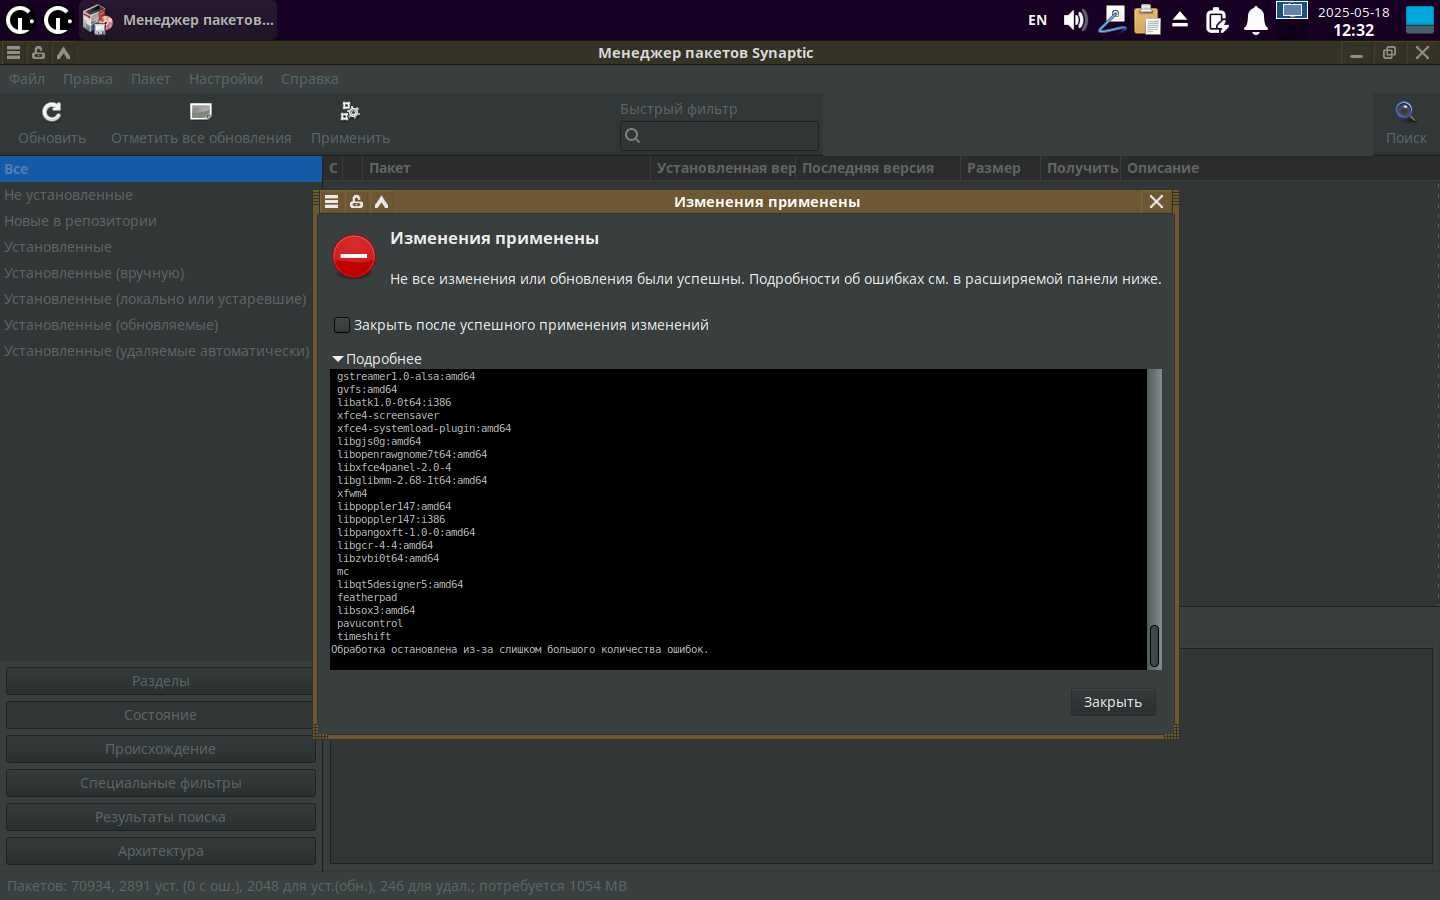Open the Настройки menu
This screenshot has height=900, width=1440.
click(x=225, y=79)
